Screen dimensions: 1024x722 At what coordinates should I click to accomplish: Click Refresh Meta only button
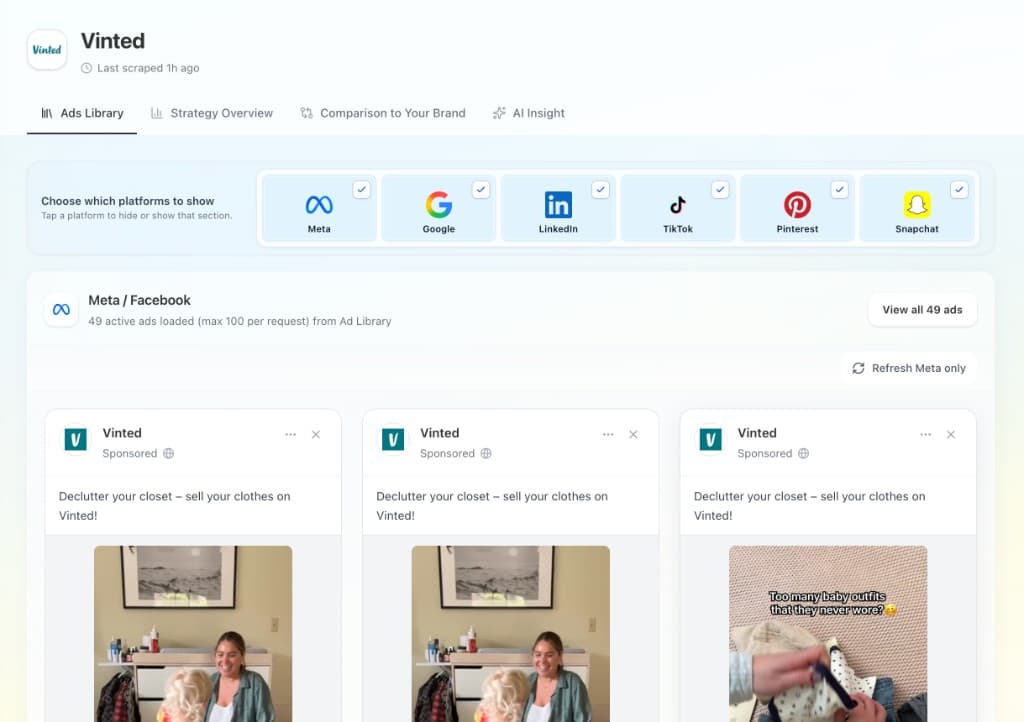tap(908, 368)
